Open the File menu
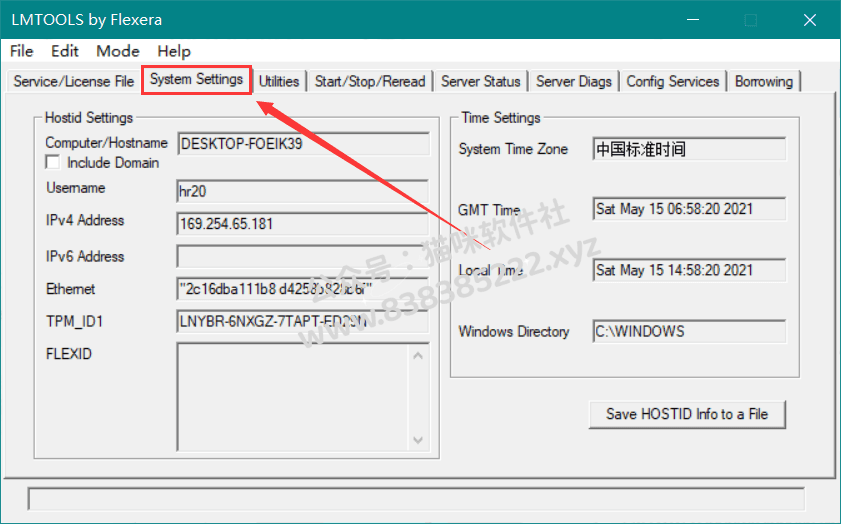 [x=21, y=51]
